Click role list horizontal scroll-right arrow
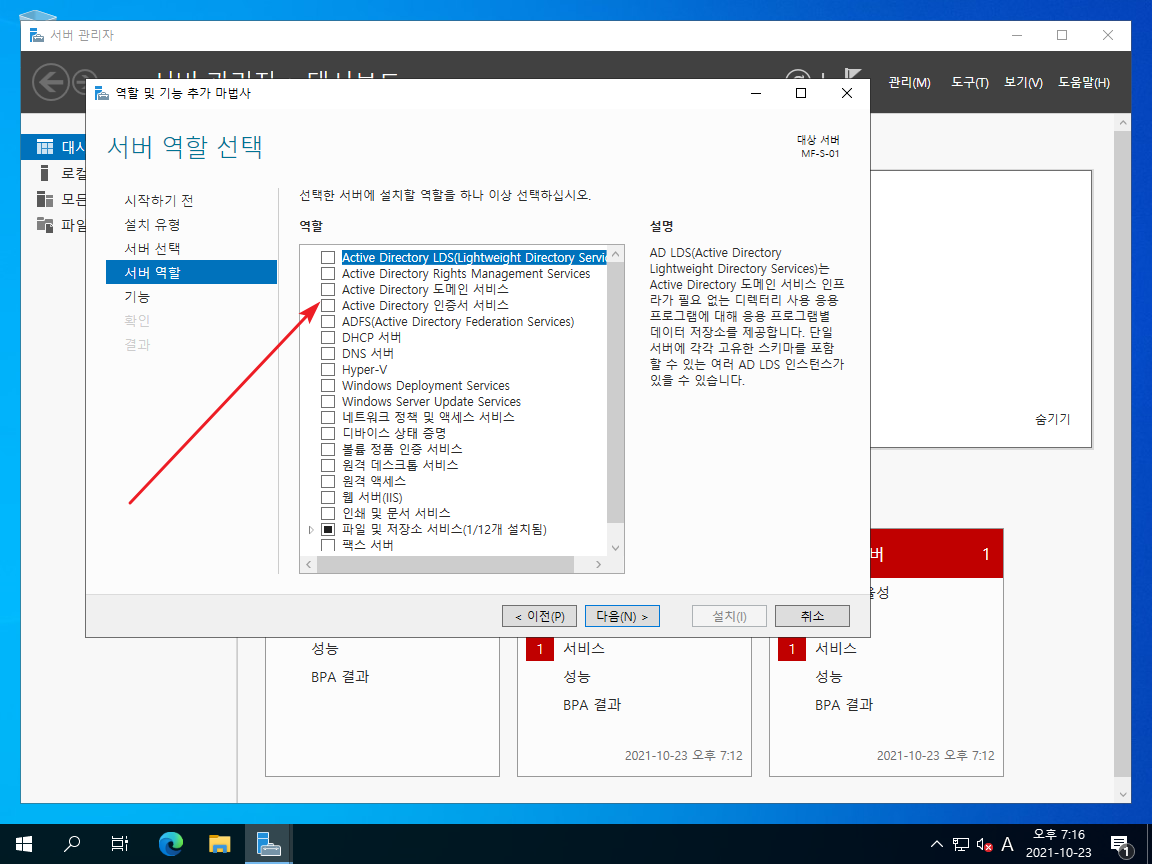The width and height of the screenshot is (1152, 864). tap(599, 564)
